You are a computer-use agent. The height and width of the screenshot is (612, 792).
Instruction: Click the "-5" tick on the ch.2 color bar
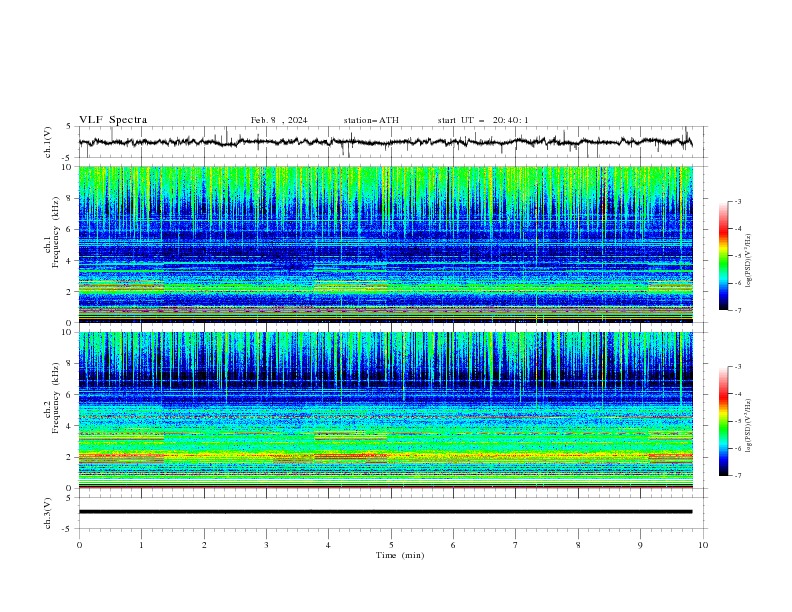738,421
